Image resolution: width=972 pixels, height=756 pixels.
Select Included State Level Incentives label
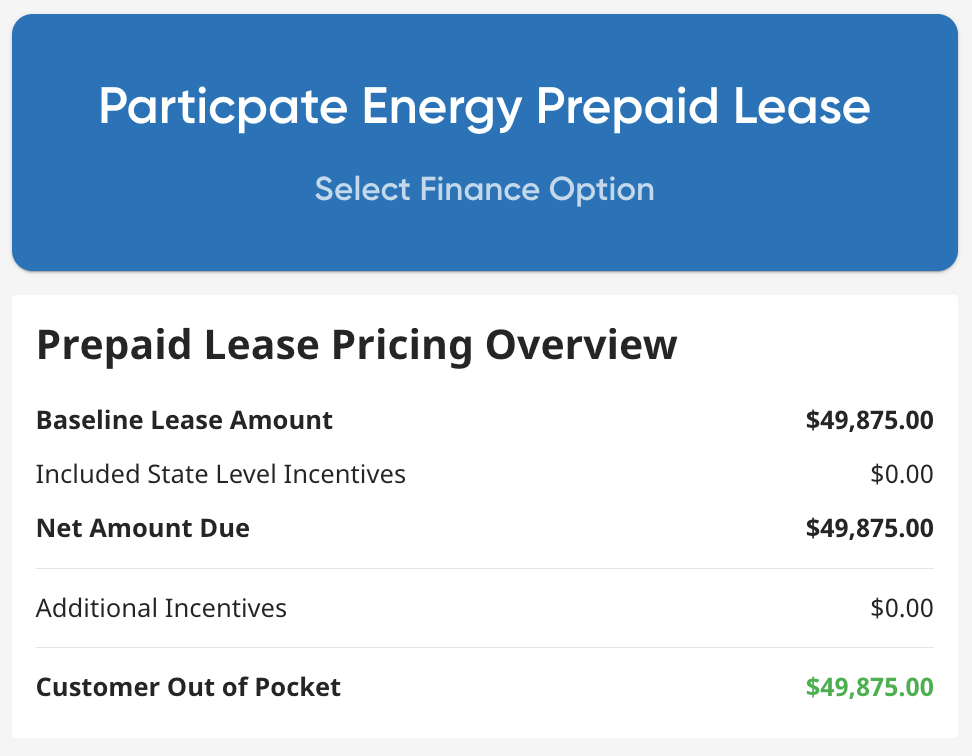(x=220, y=474)
